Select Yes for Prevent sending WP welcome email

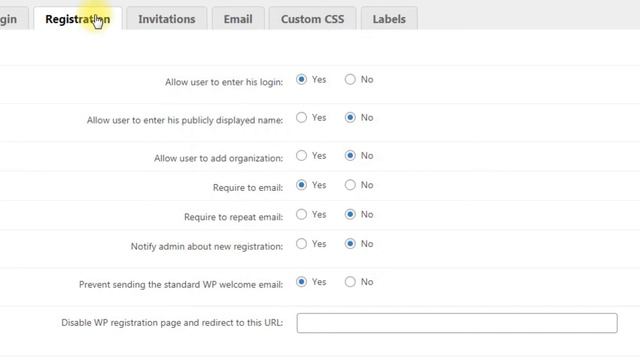tap(301, 282)
